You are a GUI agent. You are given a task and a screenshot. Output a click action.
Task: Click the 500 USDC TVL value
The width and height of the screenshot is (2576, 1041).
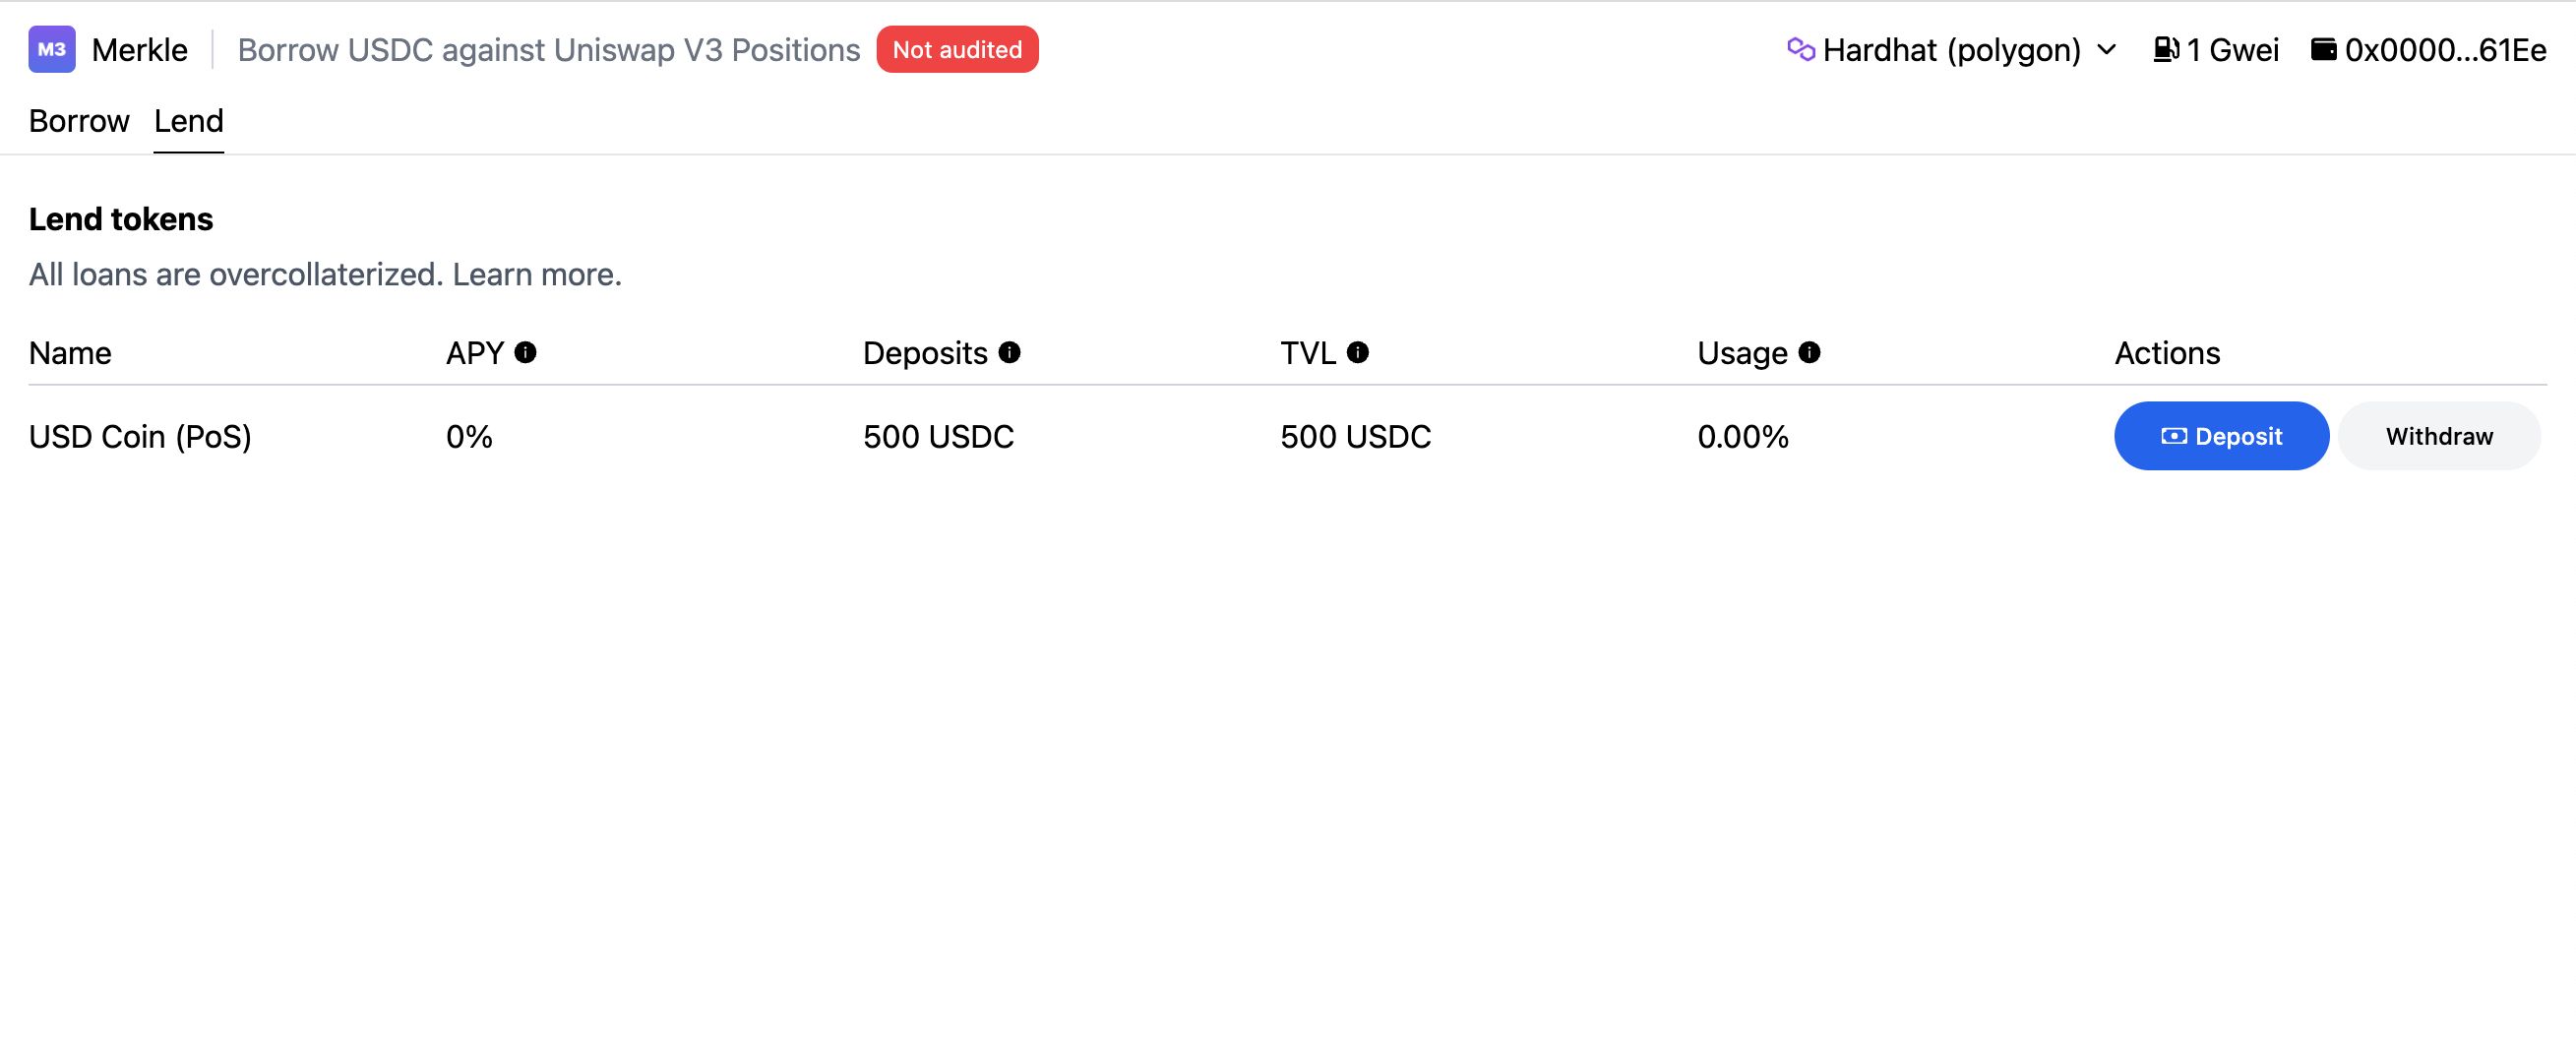[x=1355, y=437]
